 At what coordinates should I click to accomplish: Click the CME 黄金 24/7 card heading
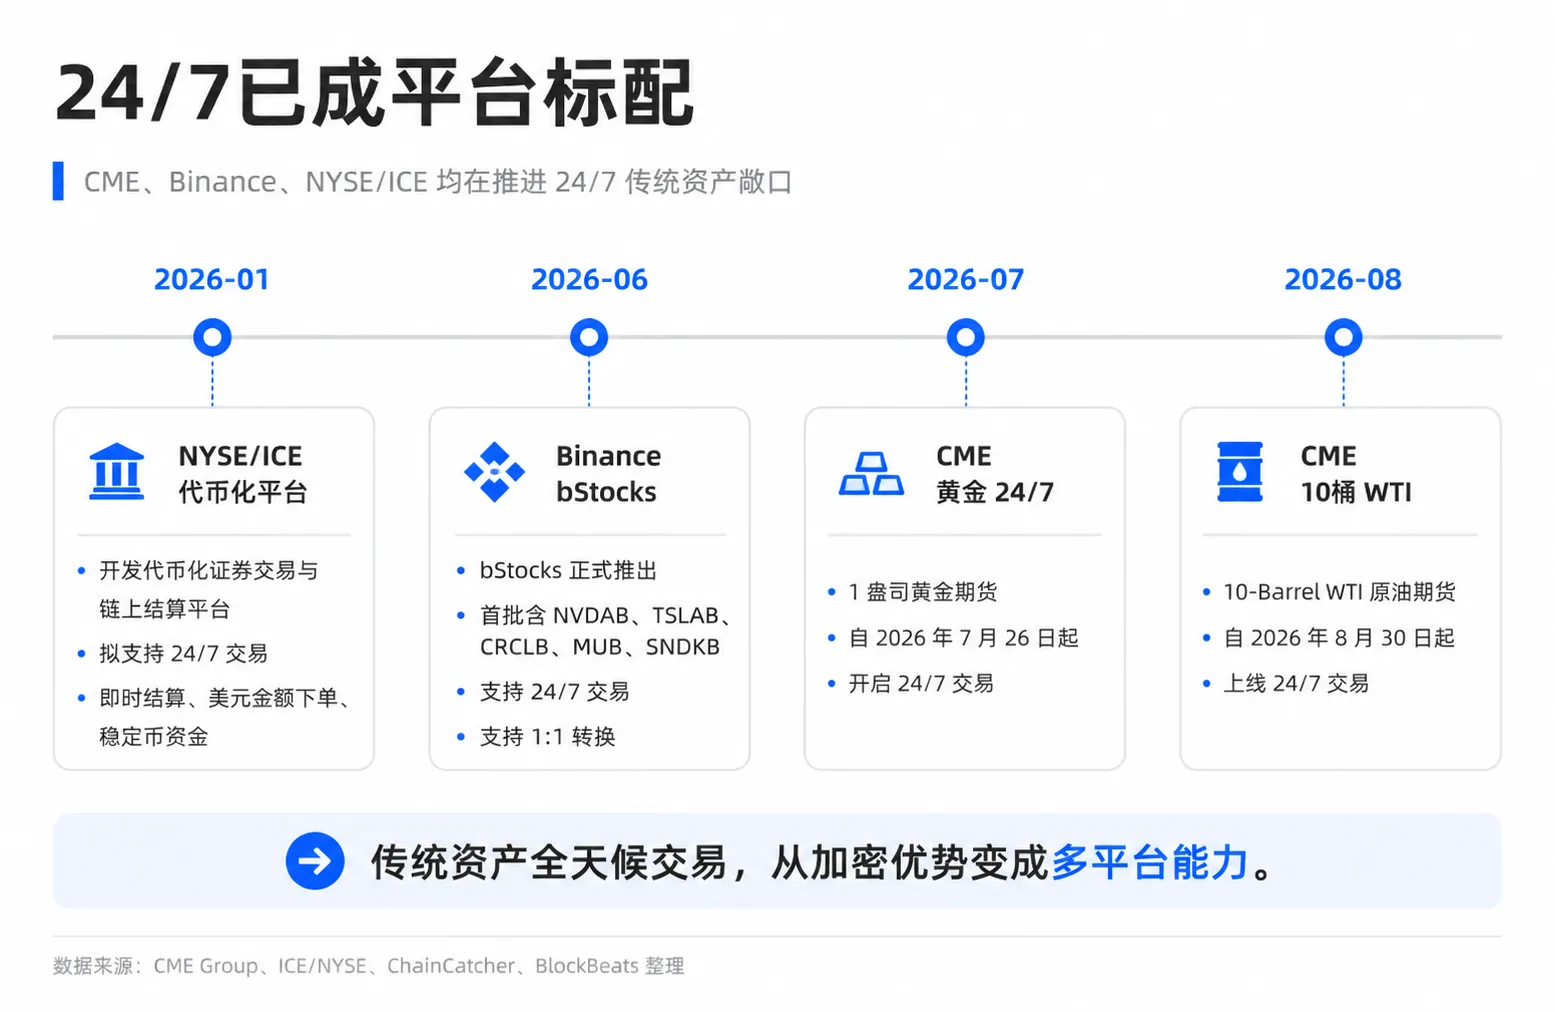(995, 474)
